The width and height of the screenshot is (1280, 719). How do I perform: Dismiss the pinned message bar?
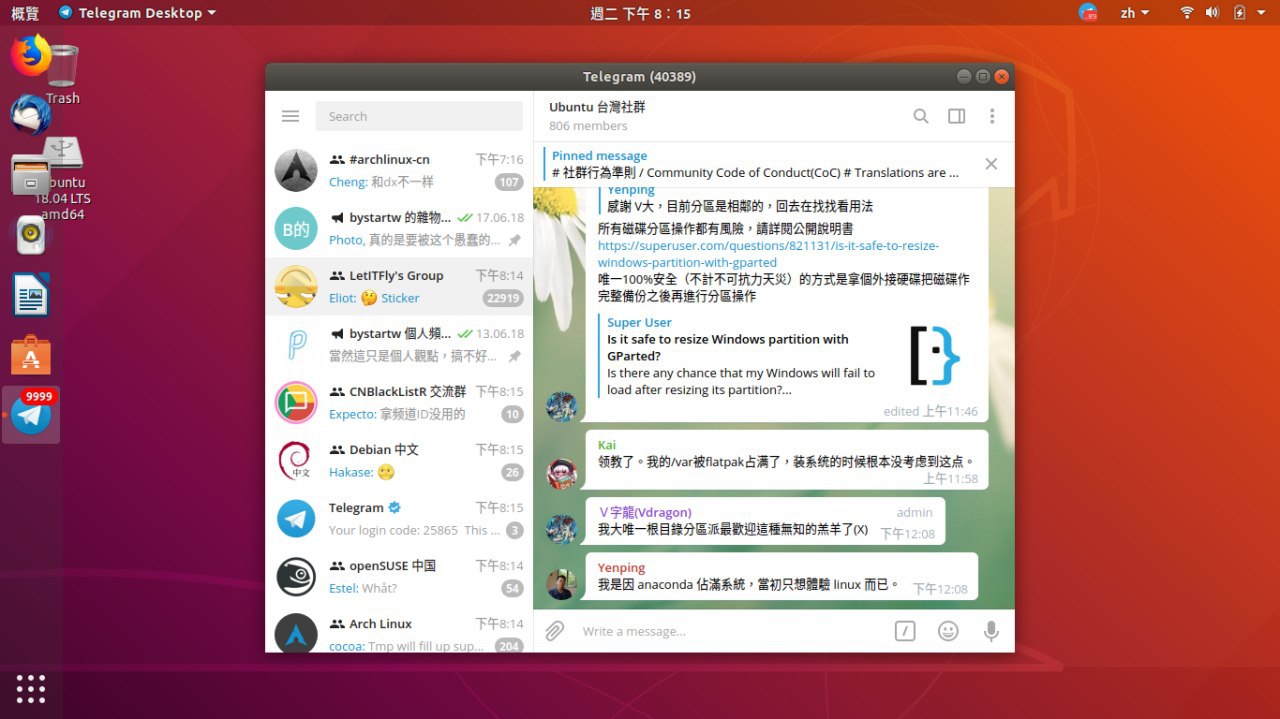pos(991,164)
